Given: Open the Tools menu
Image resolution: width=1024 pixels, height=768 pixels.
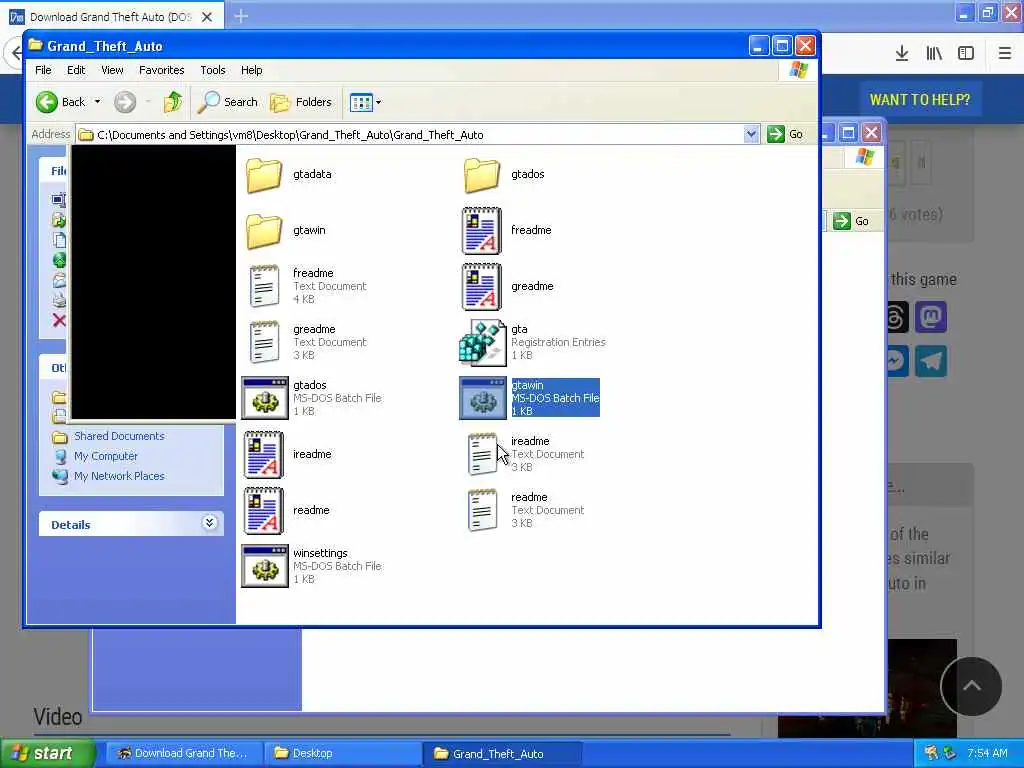Looking at the screenshot, I should [212, 70].
